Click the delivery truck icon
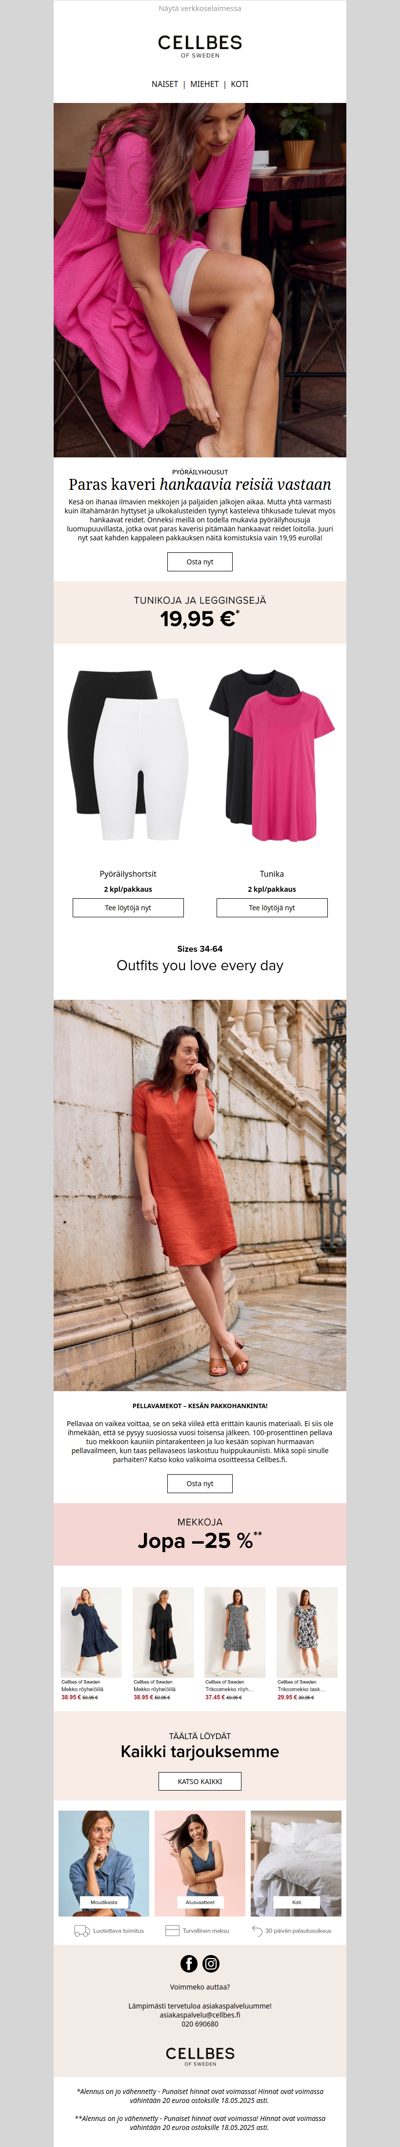 (81, 1931)
